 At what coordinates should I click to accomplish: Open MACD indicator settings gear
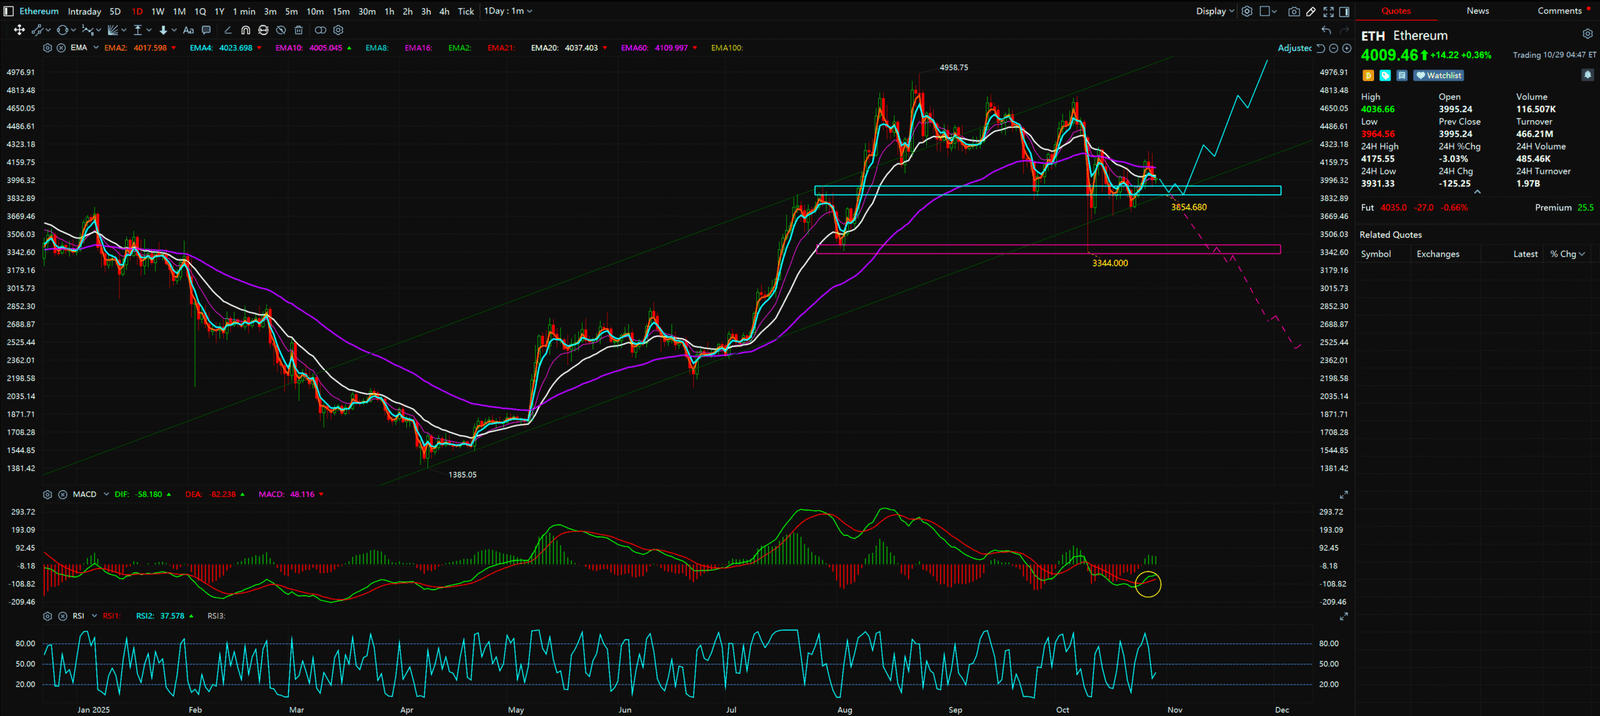coord(47,494)
